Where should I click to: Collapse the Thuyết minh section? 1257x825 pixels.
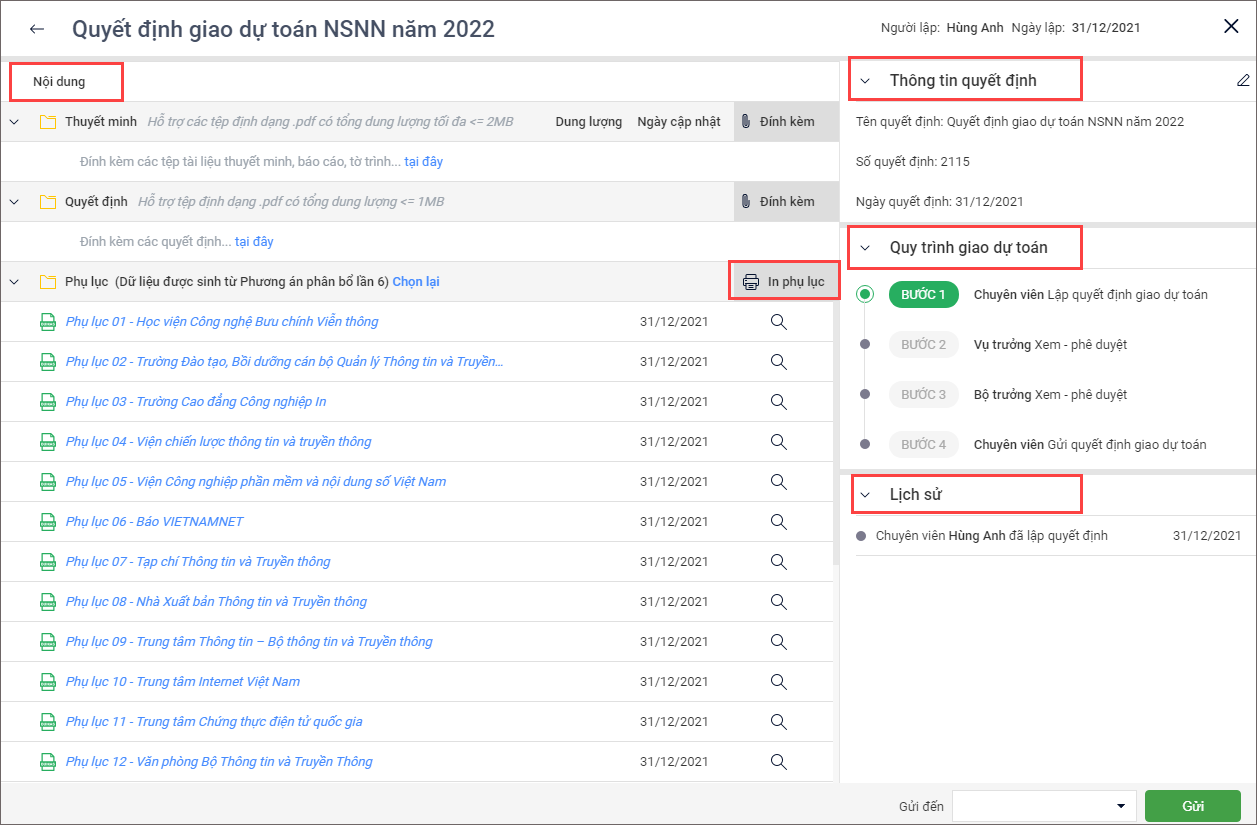click(14, 122)
